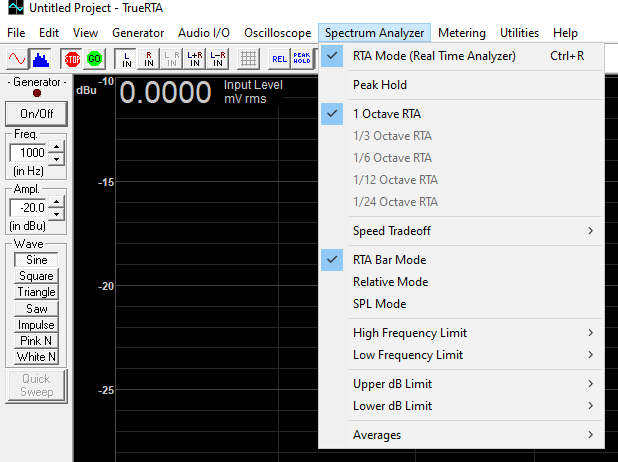Screen dimensions: 618x462
Task: Select the L+R IN input icon
Action: pyautogui.click(x=194, y=58)
